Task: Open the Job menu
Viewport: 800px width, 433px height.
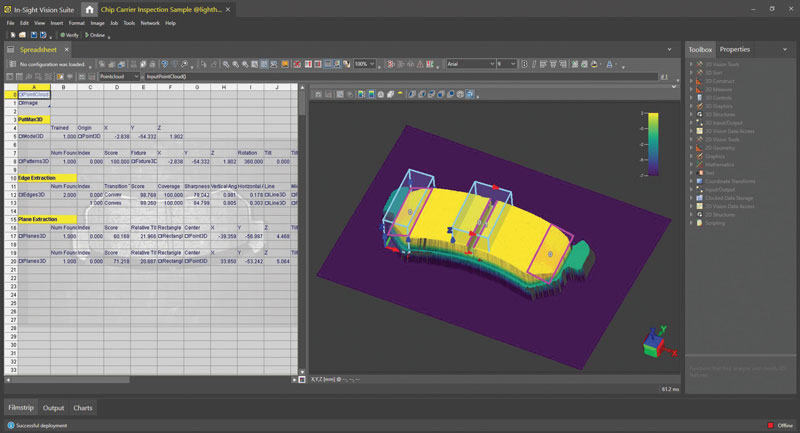Action: 114,23
